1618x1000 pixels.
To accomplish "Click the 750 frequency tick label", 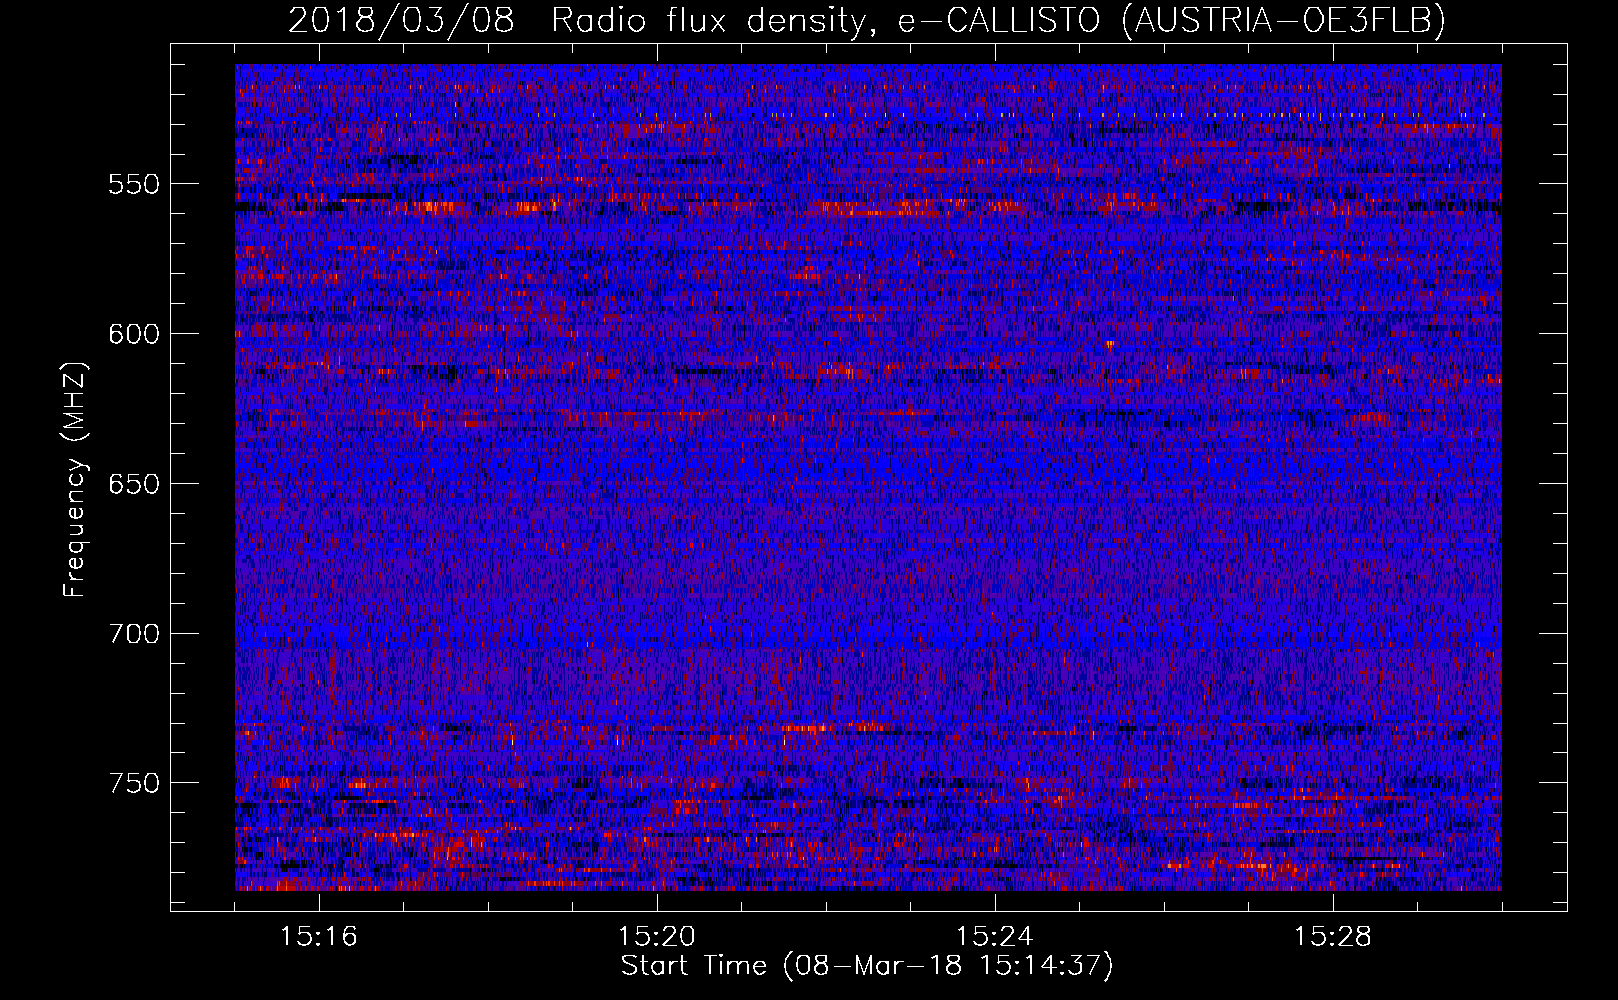I will pyautogui.click(x=134, y=783).
